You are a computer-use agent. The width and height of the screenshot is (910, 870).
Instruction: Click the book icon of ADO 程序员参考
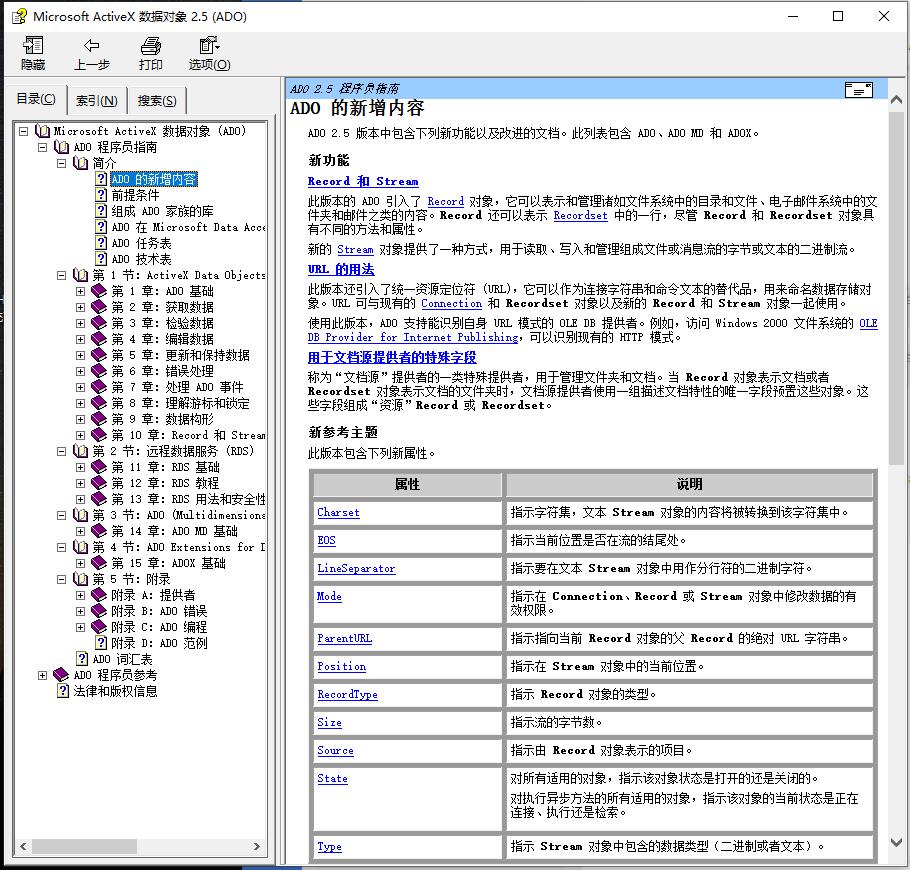tap(61, 675)
